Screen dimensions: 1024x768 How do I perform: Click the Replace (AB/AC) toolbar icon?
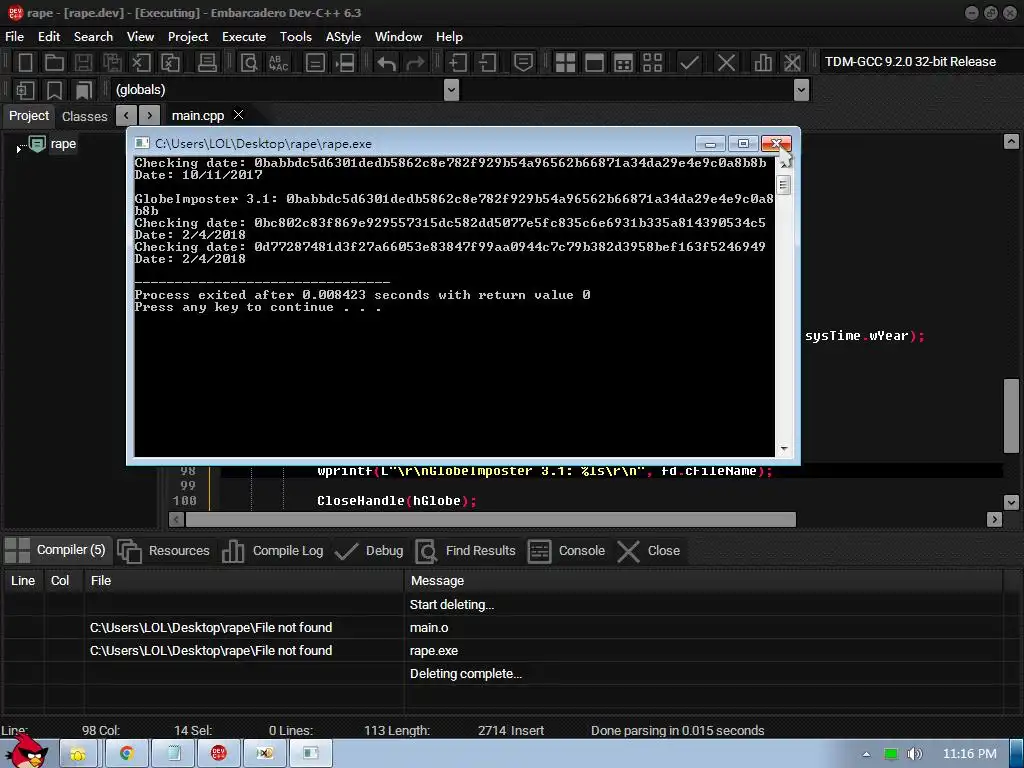278,63
